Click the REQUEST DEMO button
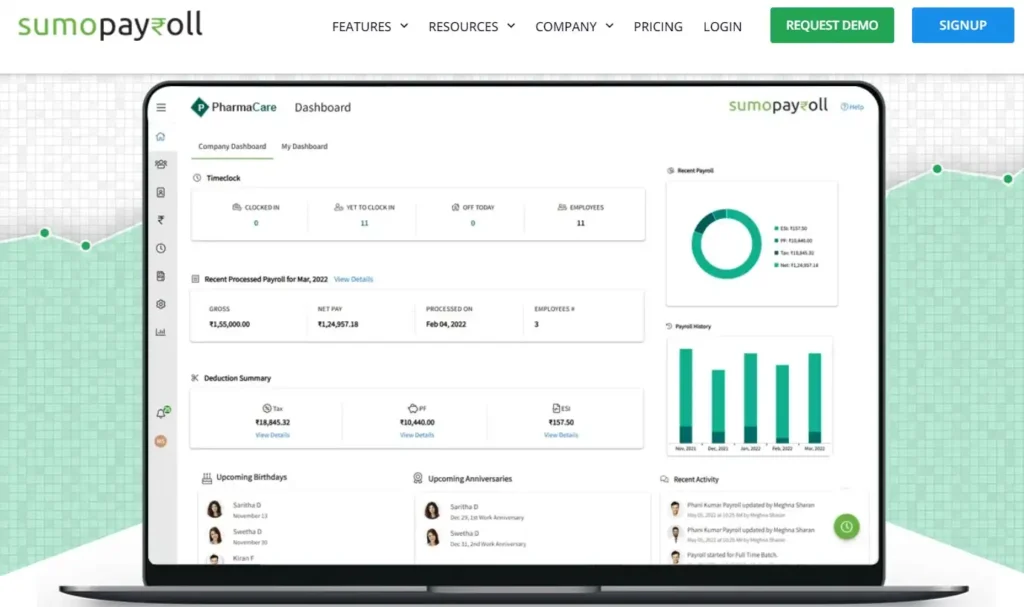The height and width of the screenshot is (607, 1024). [832, 25]
